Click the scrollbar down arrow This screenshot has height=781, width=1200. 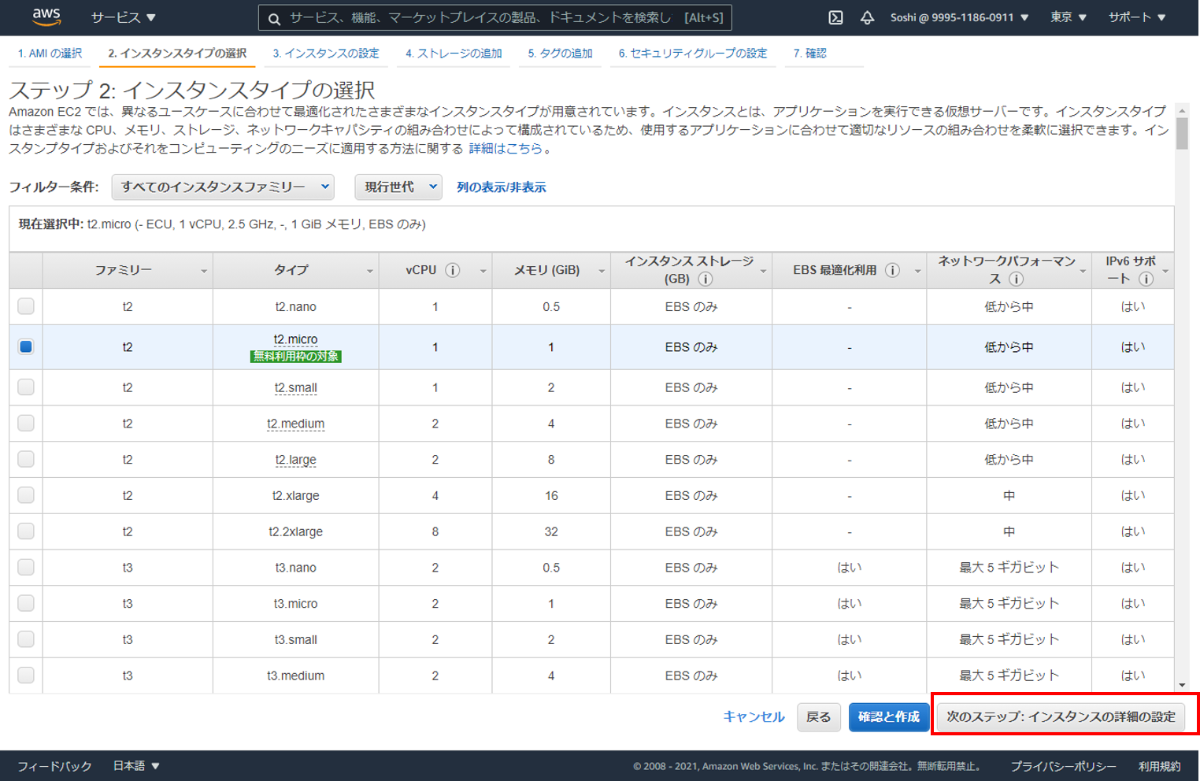(x=1182, y=685)
